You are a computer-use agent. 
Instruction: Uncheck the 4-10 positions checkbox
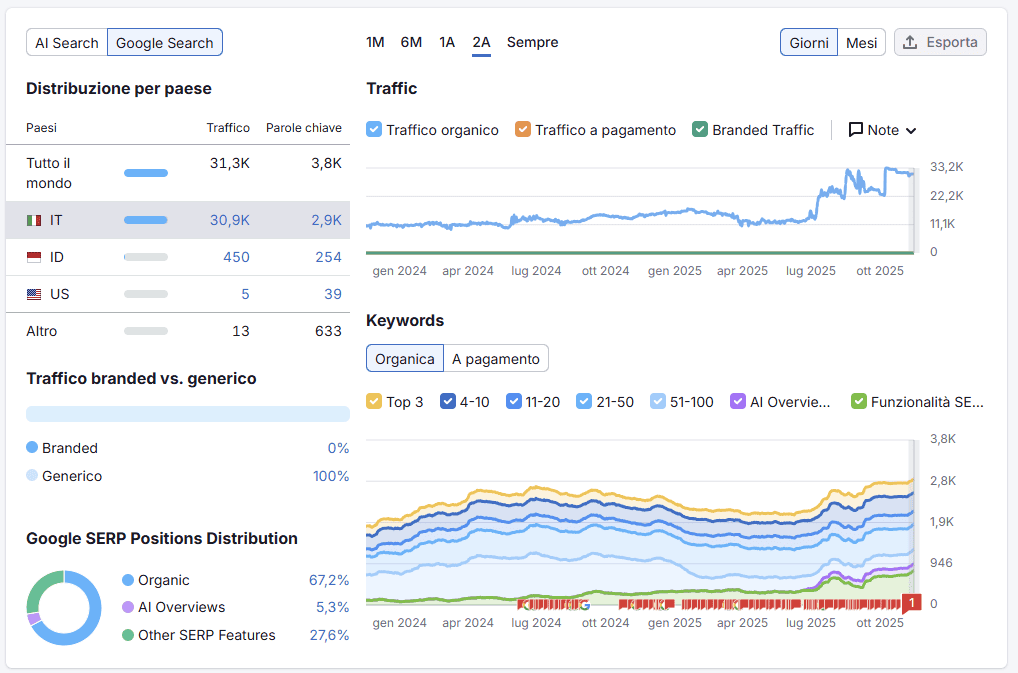click(x=447, y=401)
